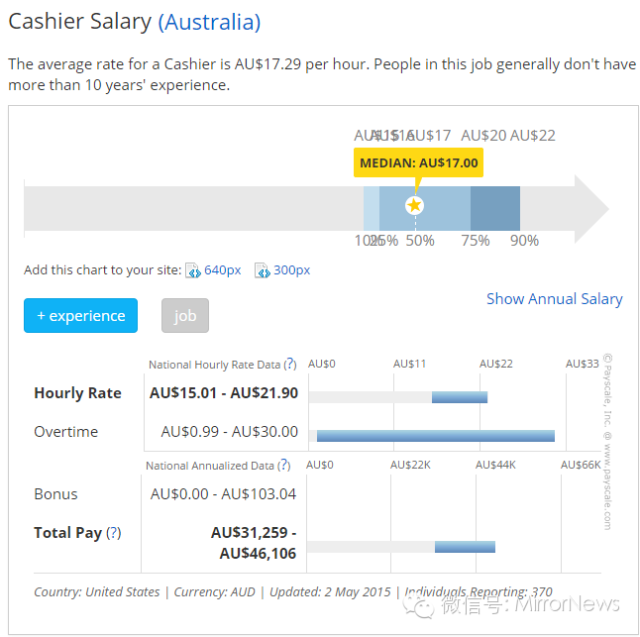Click the dark blue 75%-90% chart segment
This screenshot has width=640, height=637.
(x=495, y=209)
